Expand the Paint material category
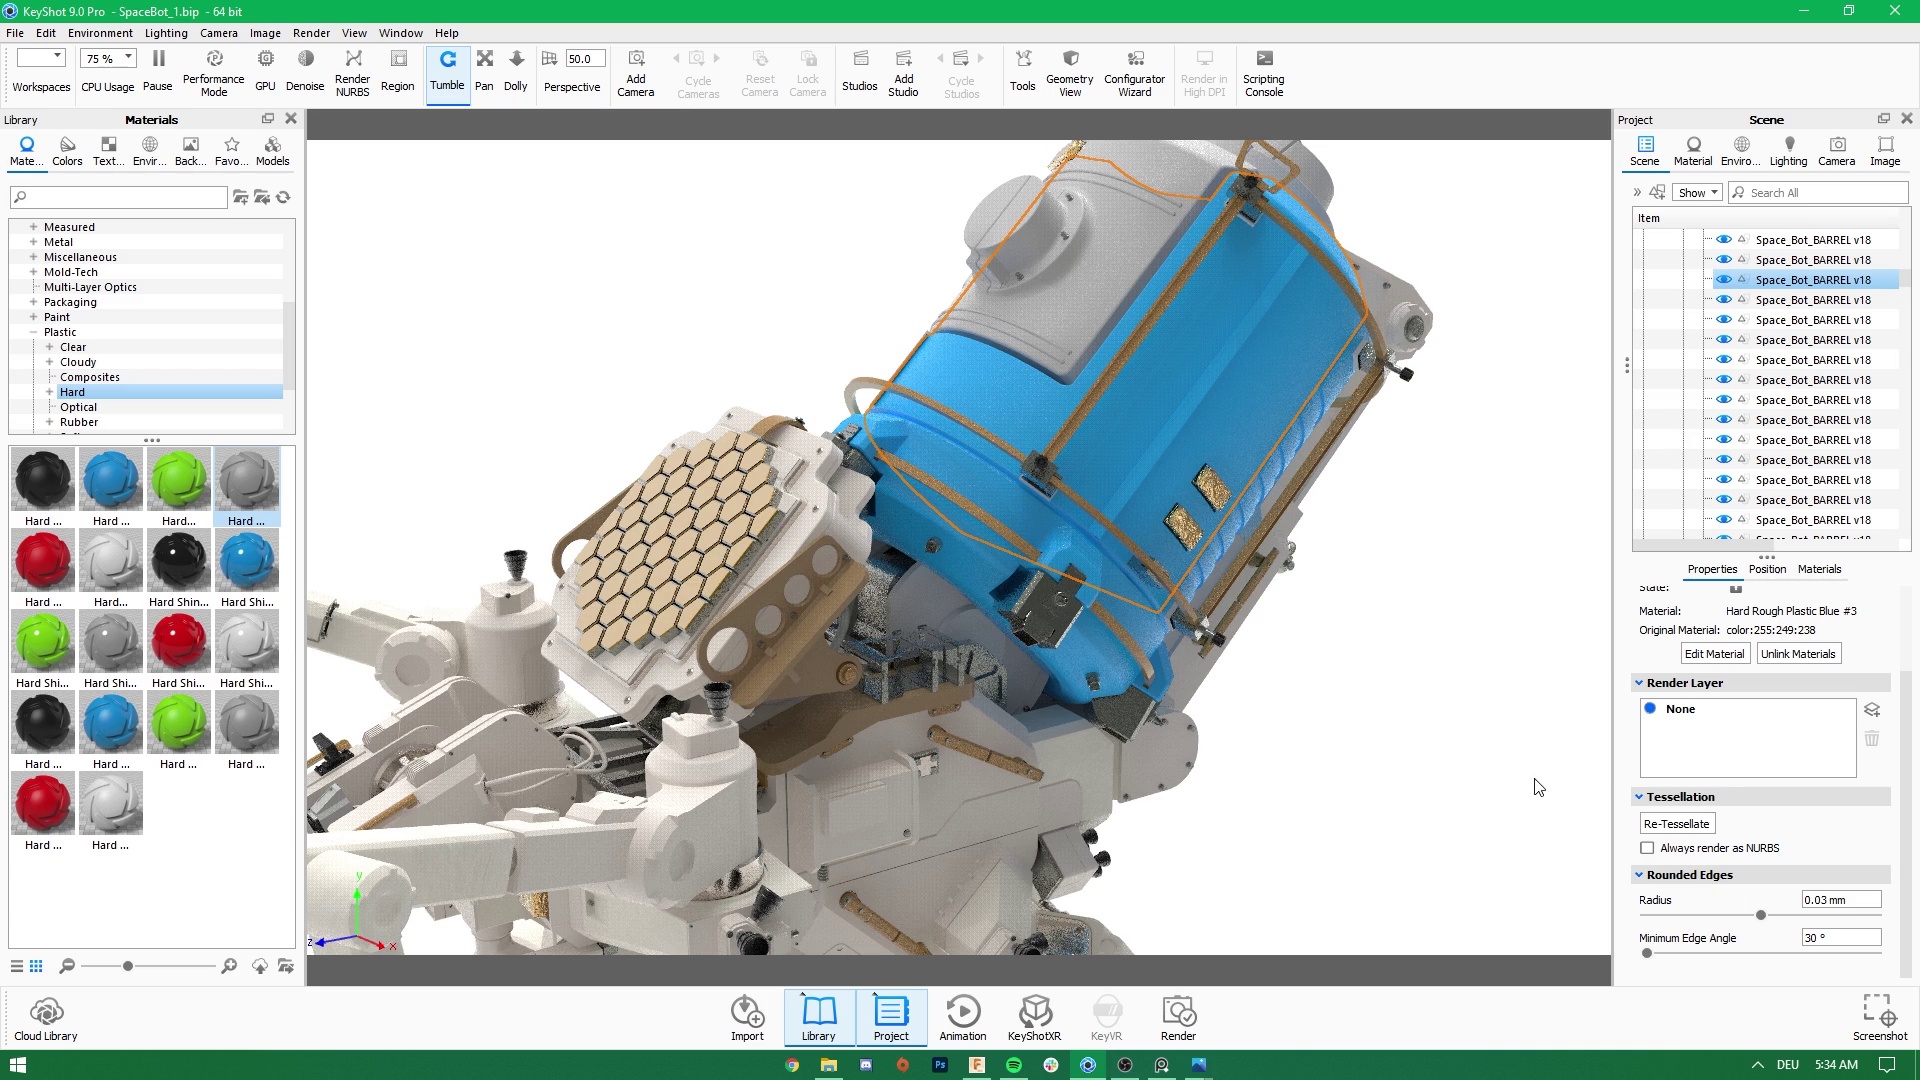 pos(33,317)
